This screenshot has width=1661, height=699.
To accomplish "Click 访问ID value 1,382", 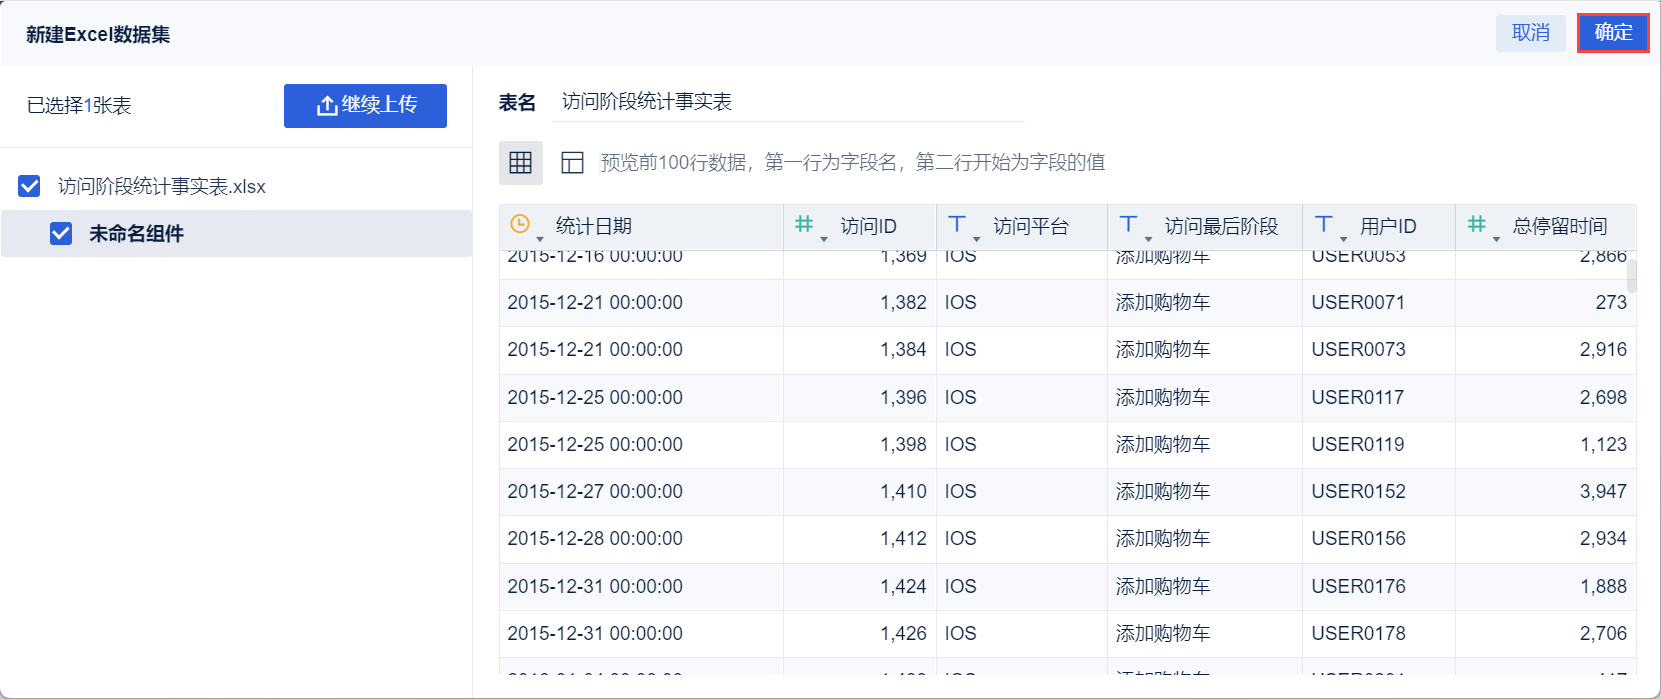I will 903,302.
